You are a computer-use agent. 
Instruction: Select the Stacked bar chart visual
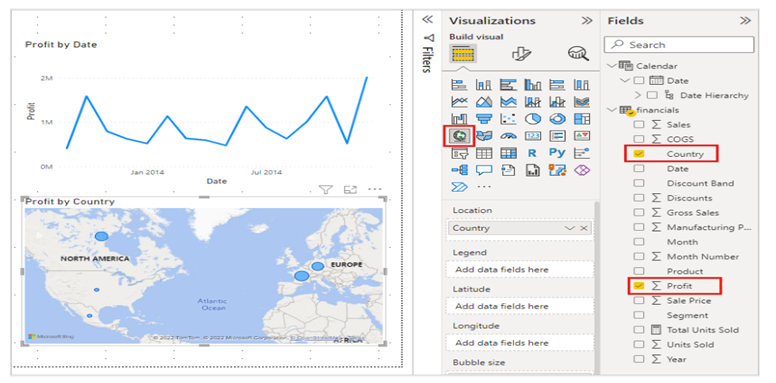point(459,85)
